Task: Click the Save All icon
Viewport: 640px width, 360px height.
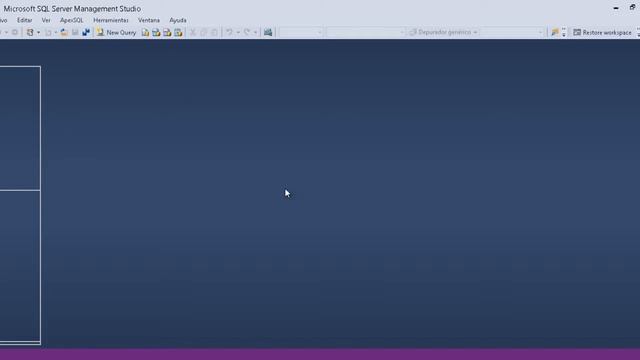Action: pos(86,32)
